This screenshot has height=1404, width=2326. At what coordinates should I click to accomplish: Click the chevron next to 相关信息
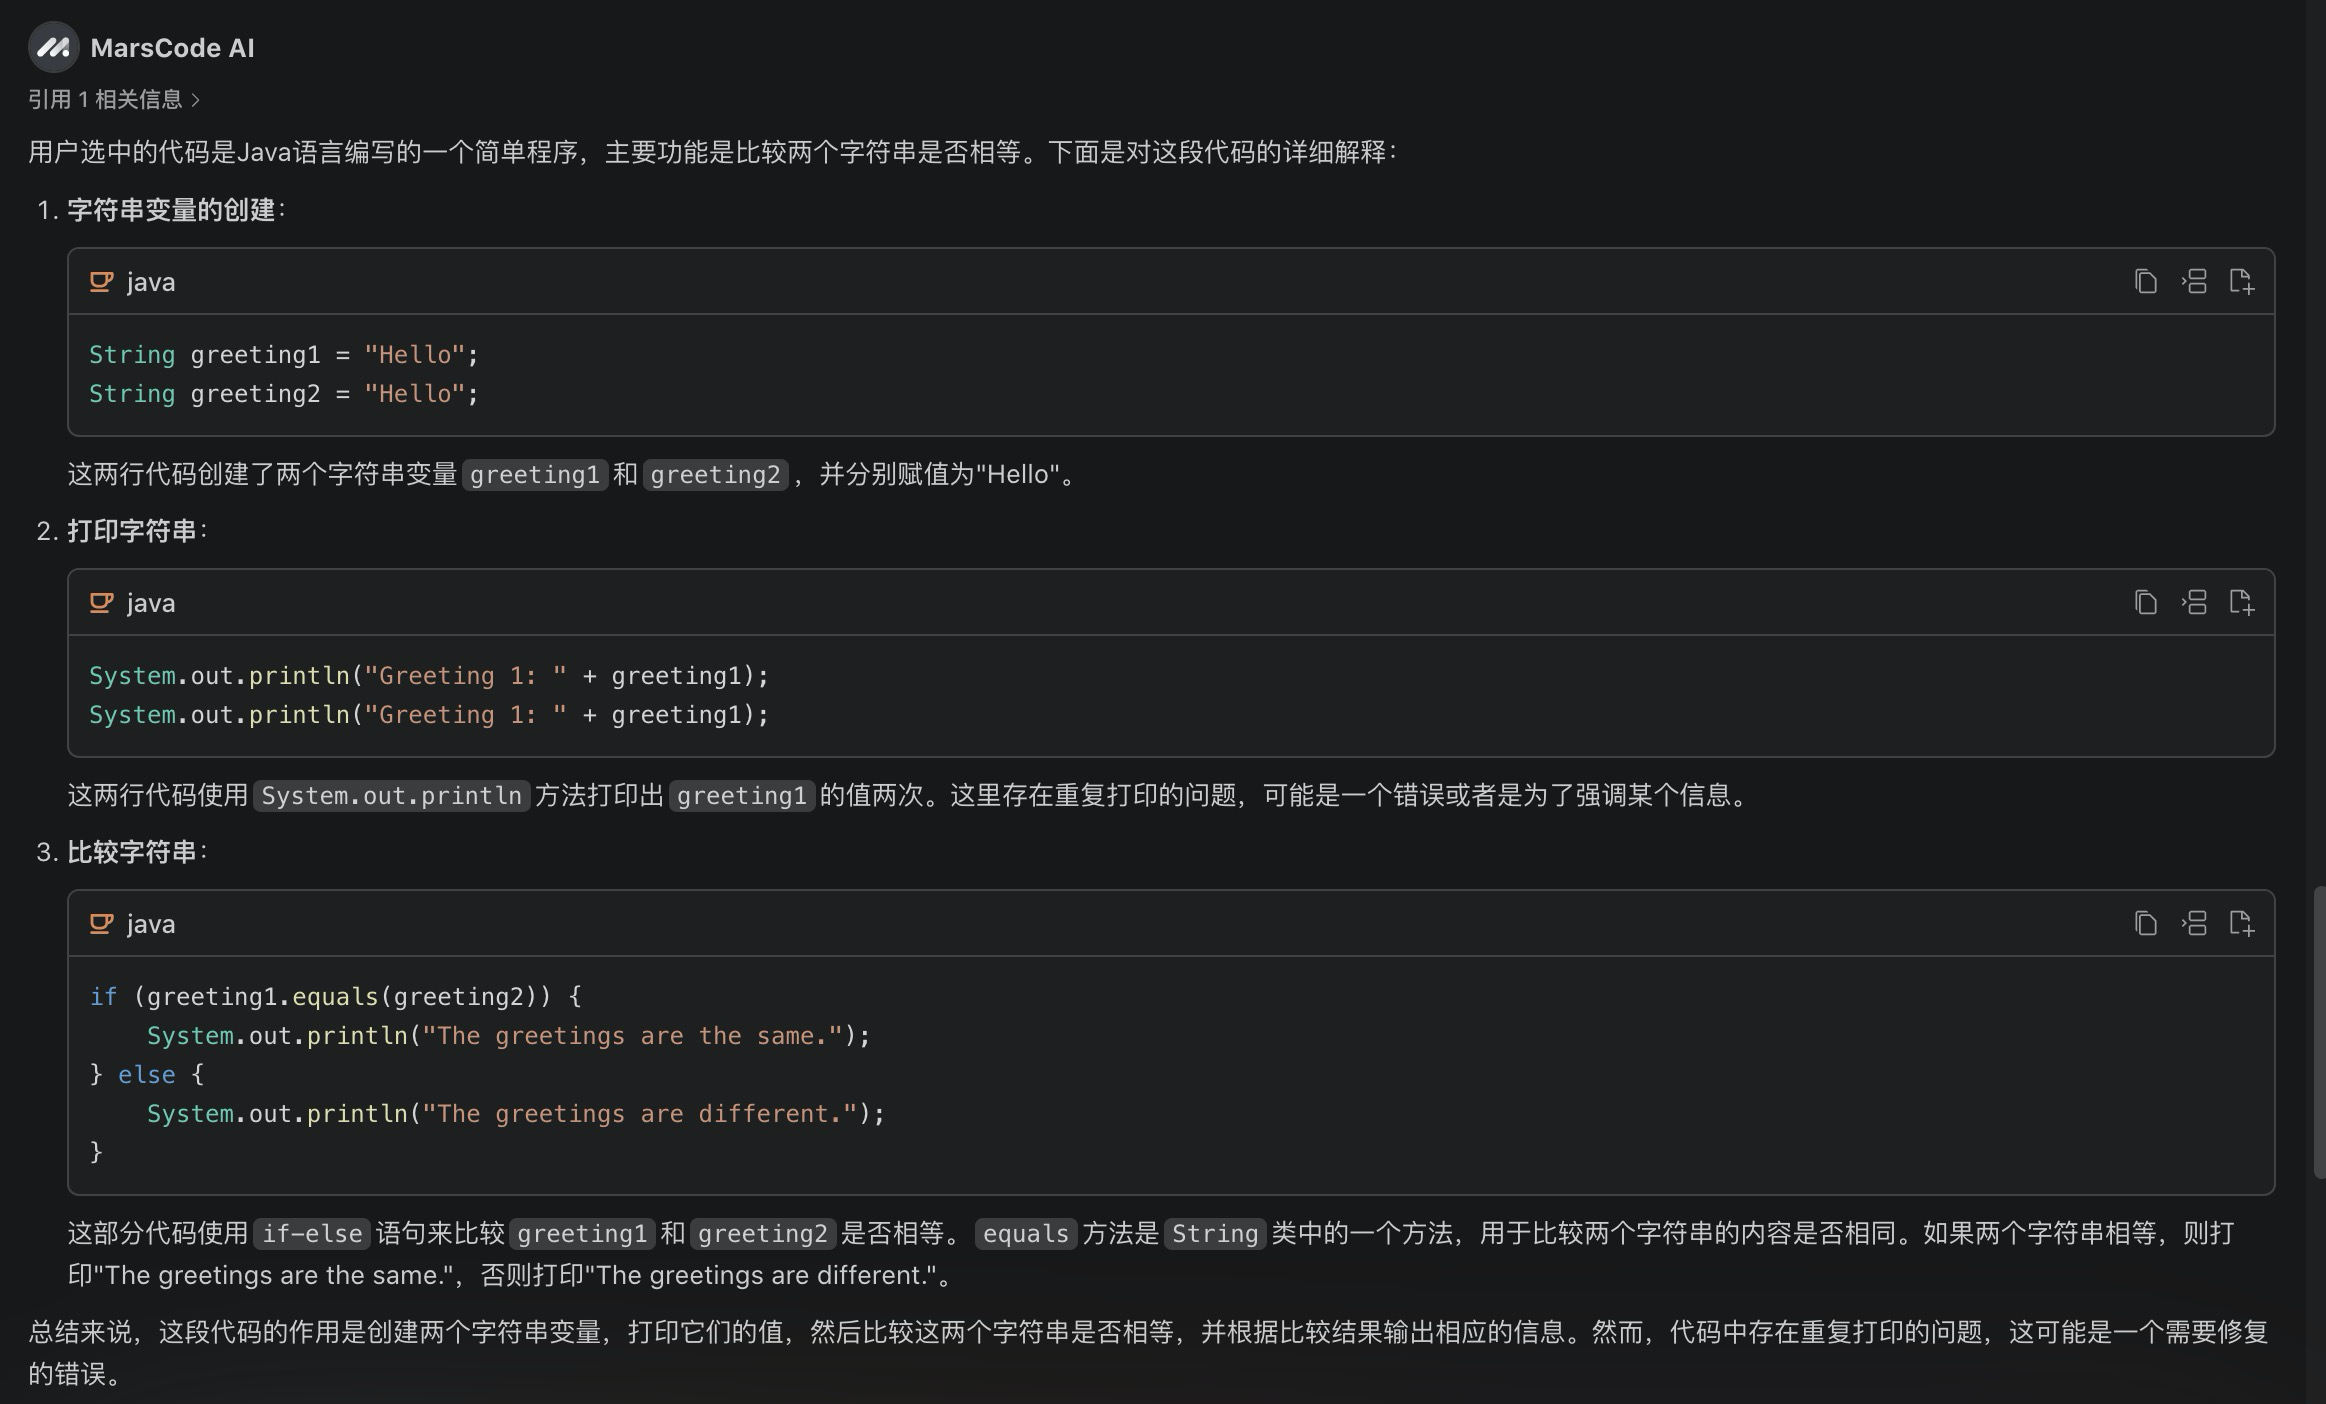coord(195,100)
